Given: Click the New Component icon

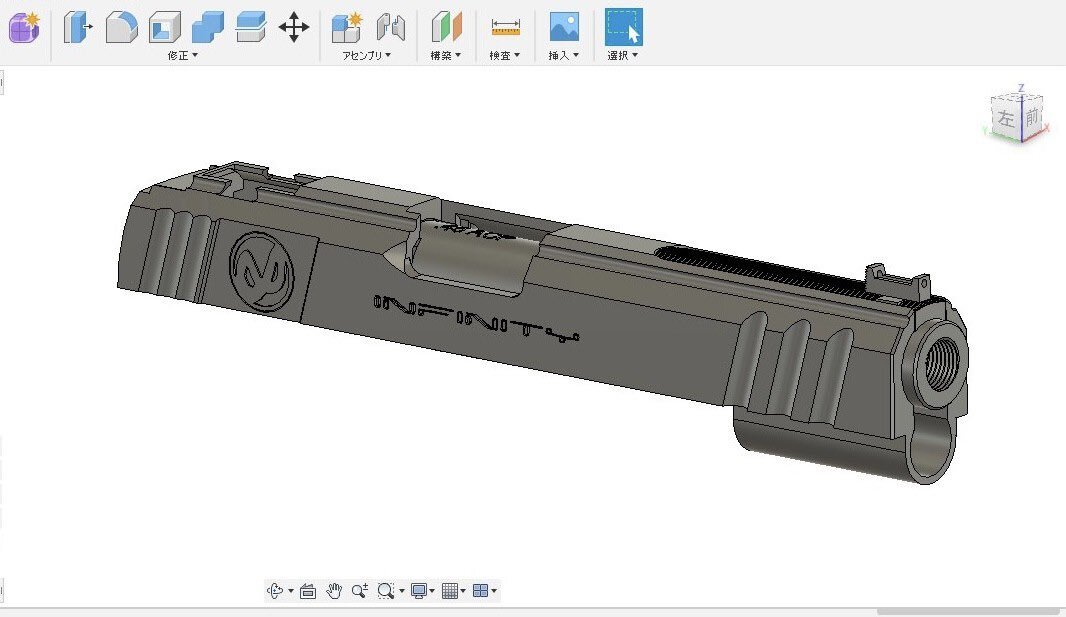Looking at the screenshot, I should 347,27.
